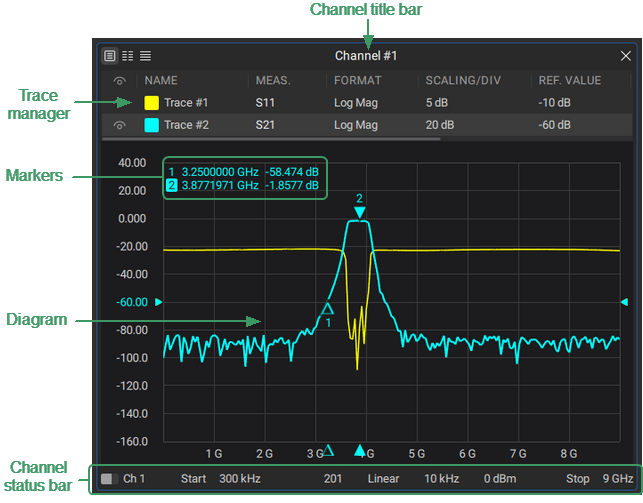Viewport: 643px width, 503px height.
Task: Select marker 1 triangle on the cyan trace
Action: coord(327,309)
